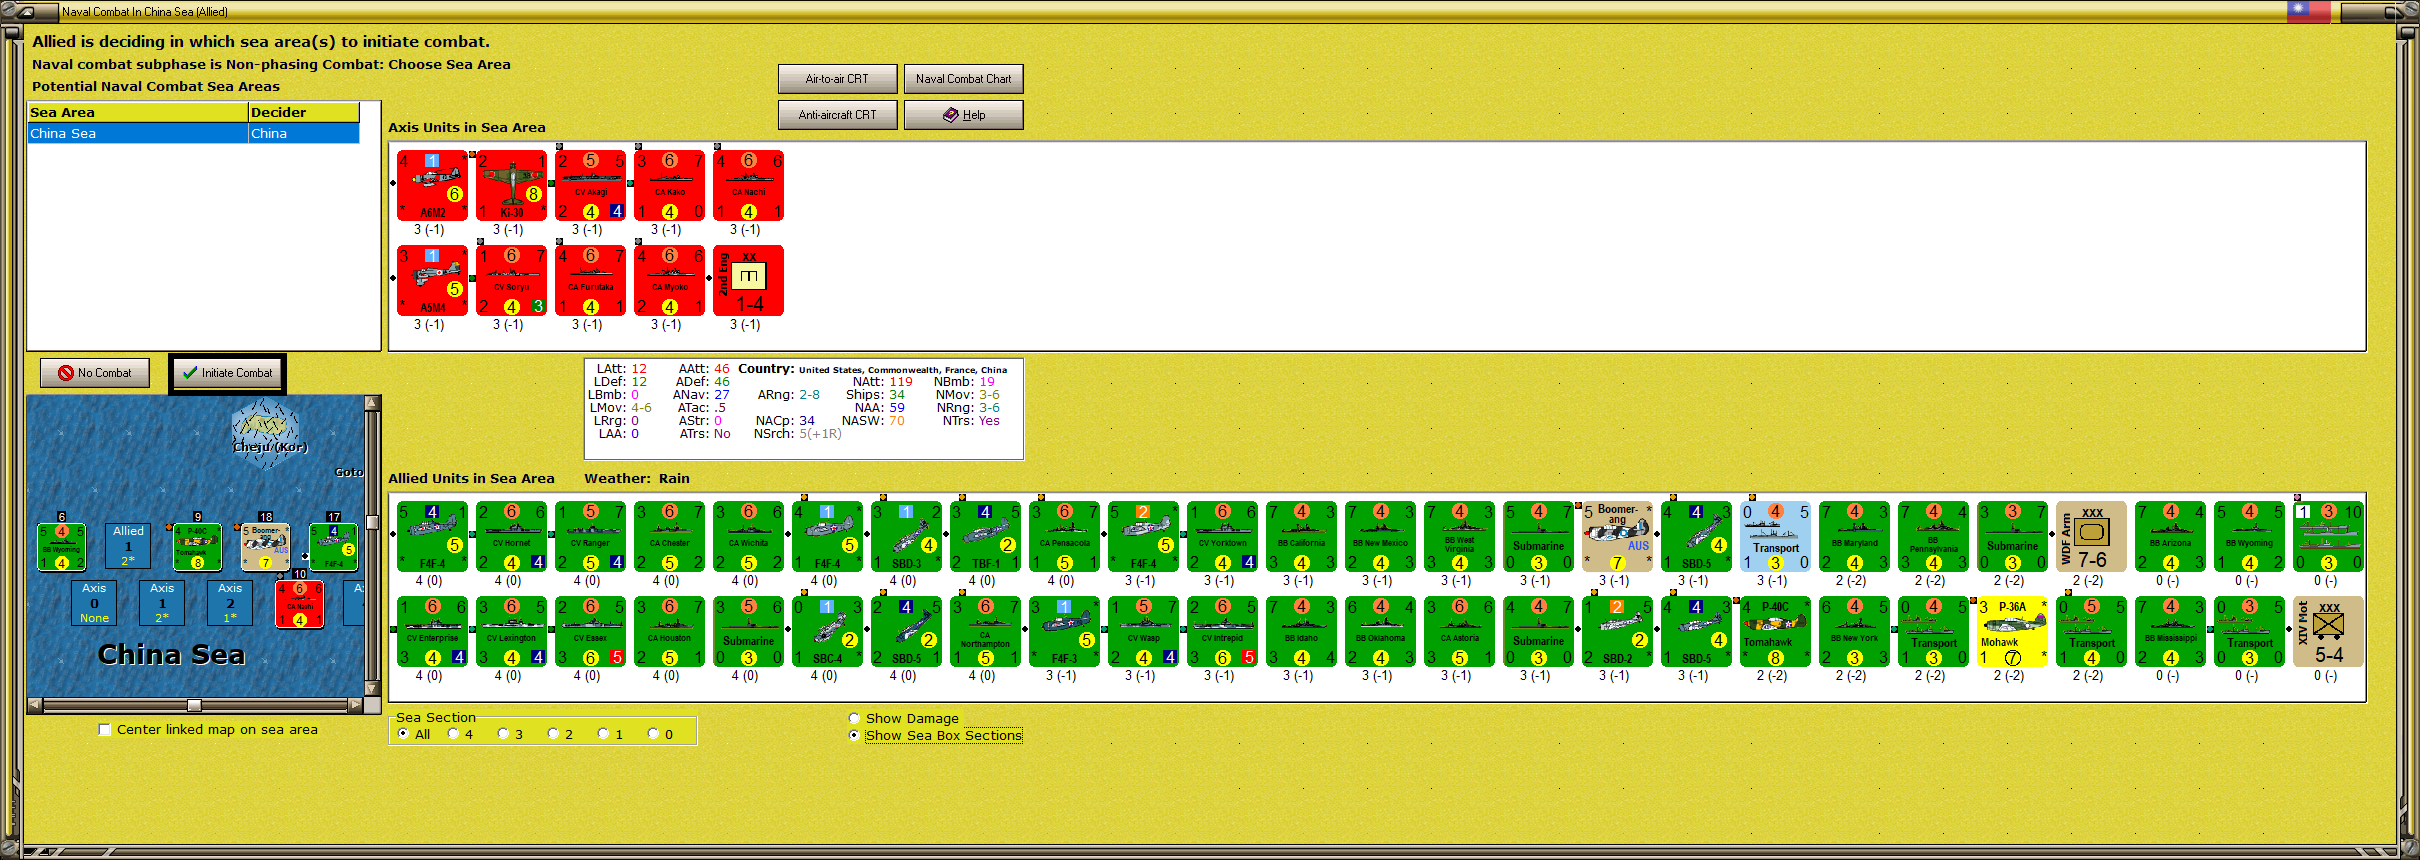2420x860 pixels.
Task: Select the CV Enterprise carrier counter
Action: pos(432,632)
